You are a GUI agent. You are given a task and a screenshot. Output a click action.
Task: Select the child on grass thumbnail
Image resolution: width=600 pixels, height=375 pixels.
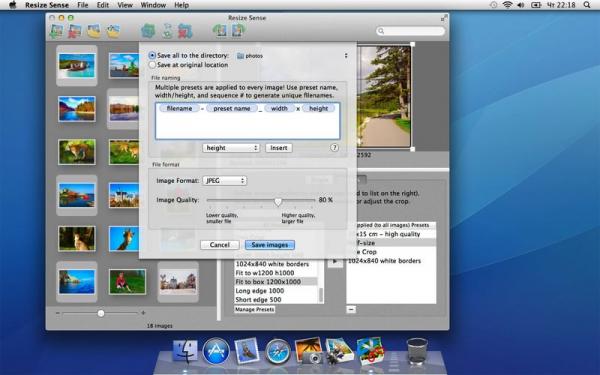click(127, 282)
